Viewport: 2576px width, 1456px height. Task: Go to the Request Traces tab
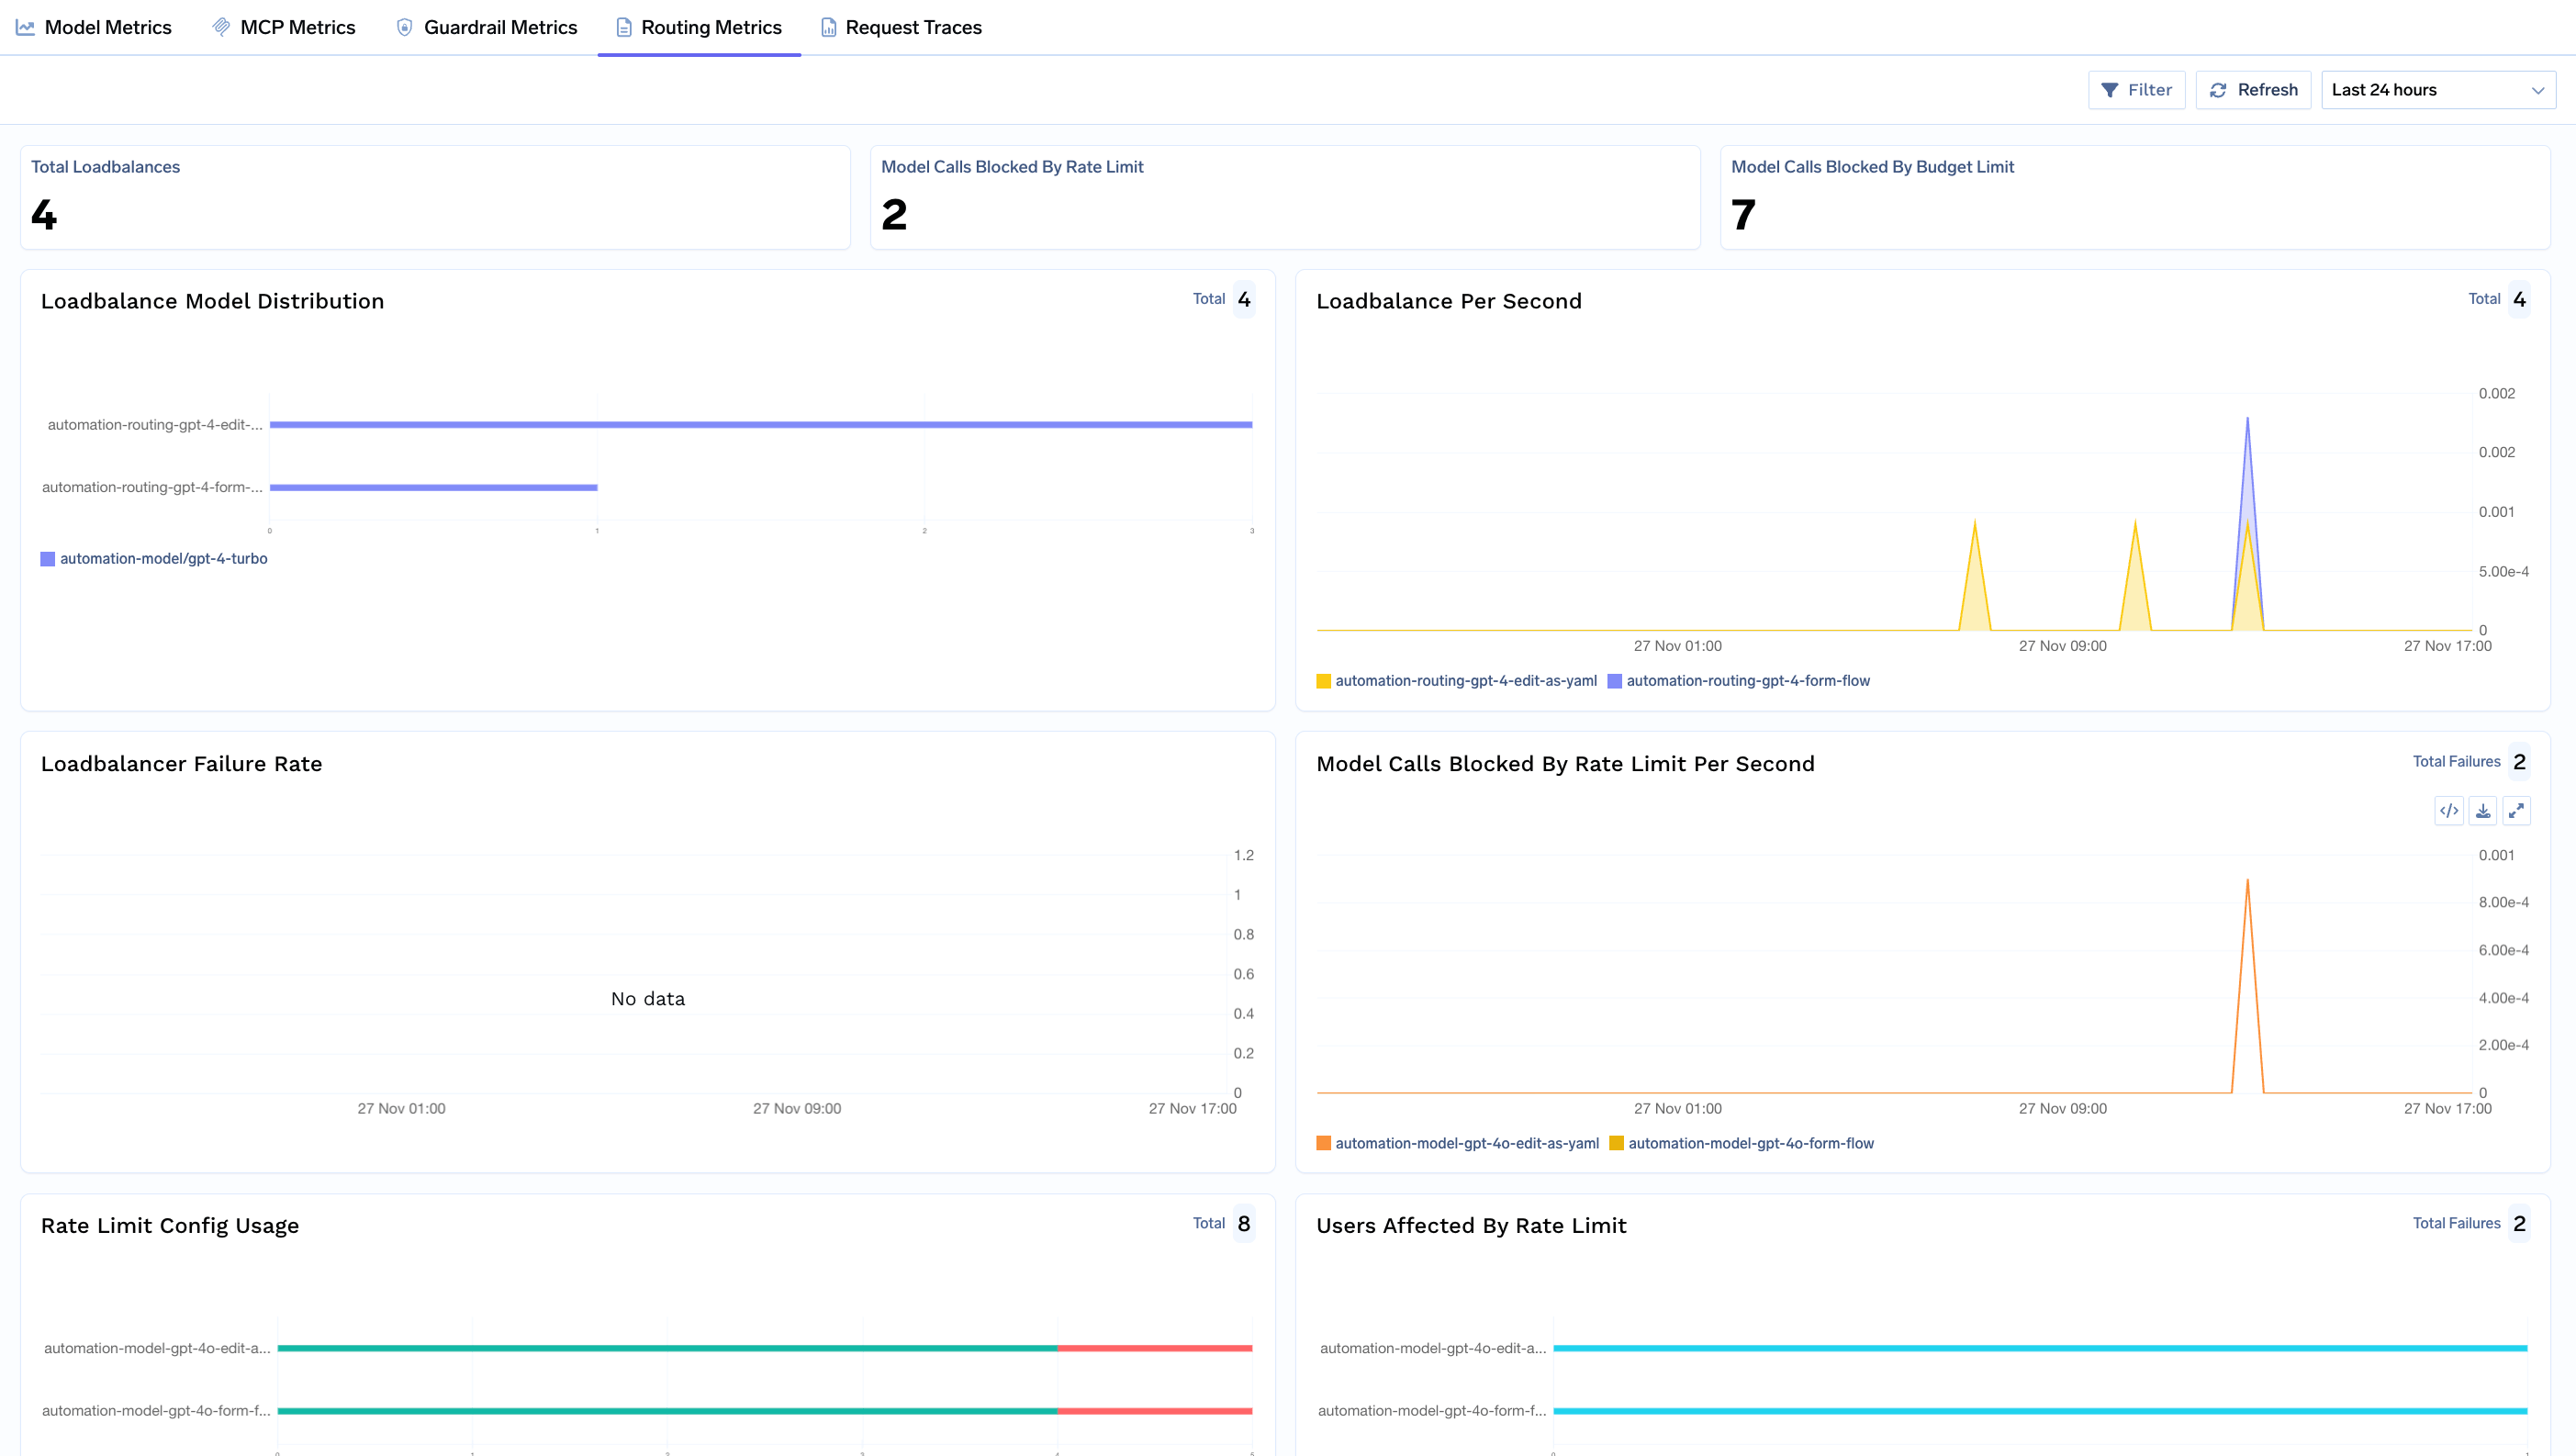901,27
